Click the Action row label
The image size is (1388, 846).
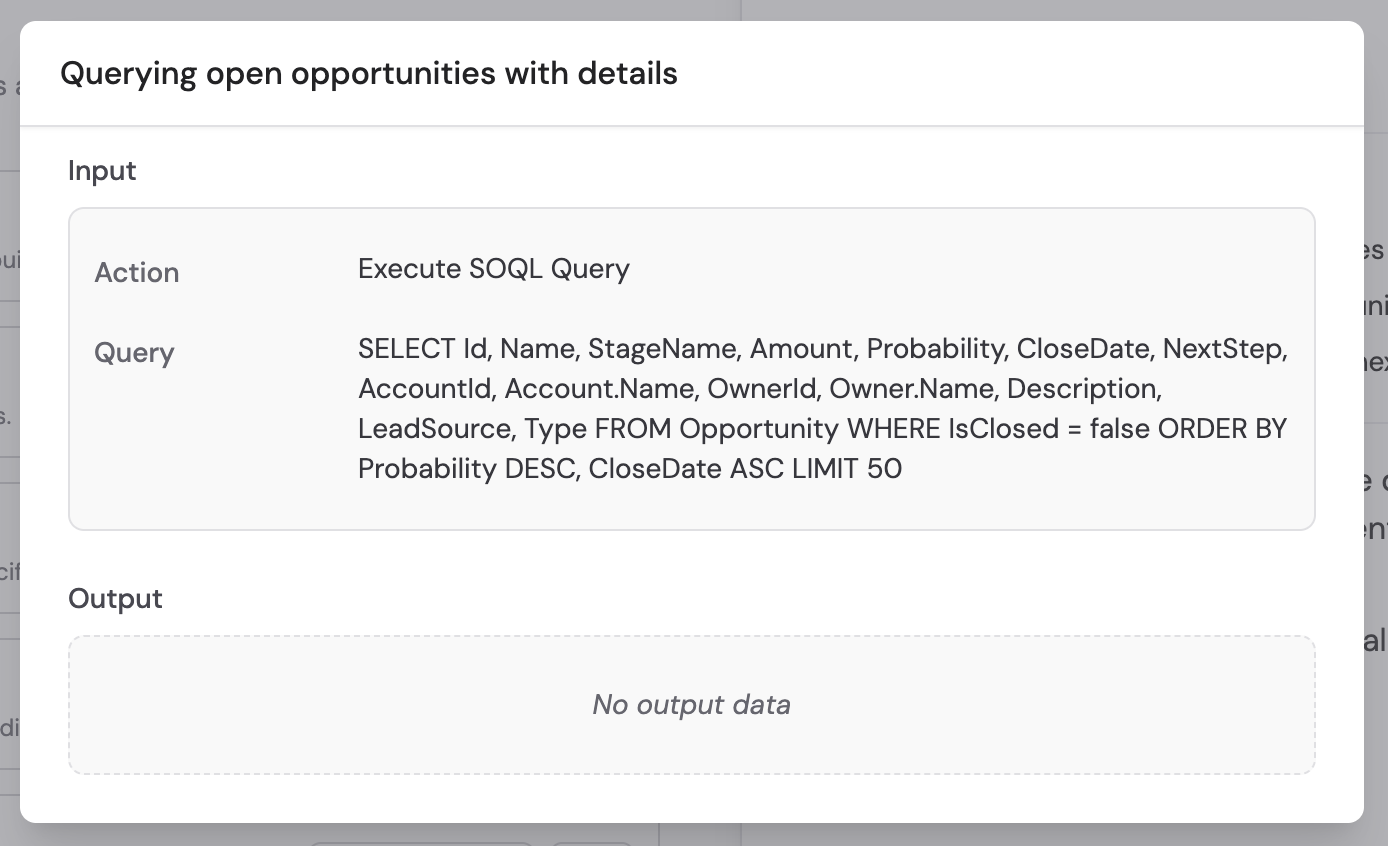click(136, 272)
